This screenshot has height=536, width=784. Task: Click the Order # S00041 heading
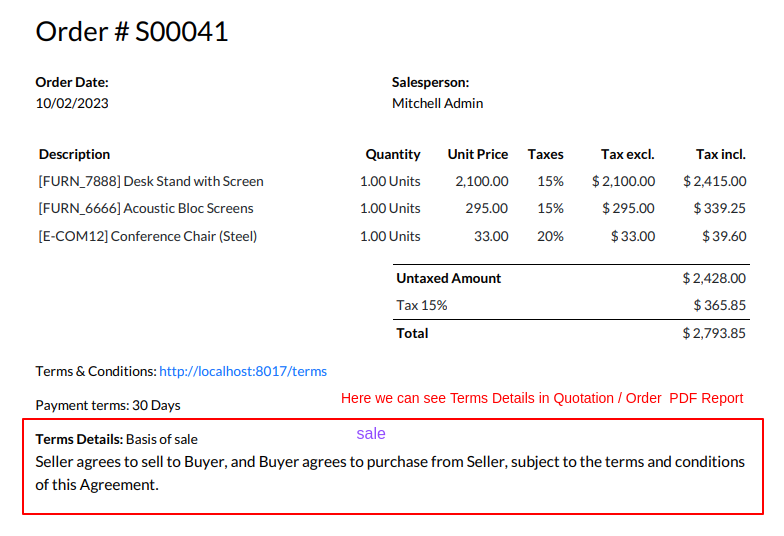click(x=132, y=32)
